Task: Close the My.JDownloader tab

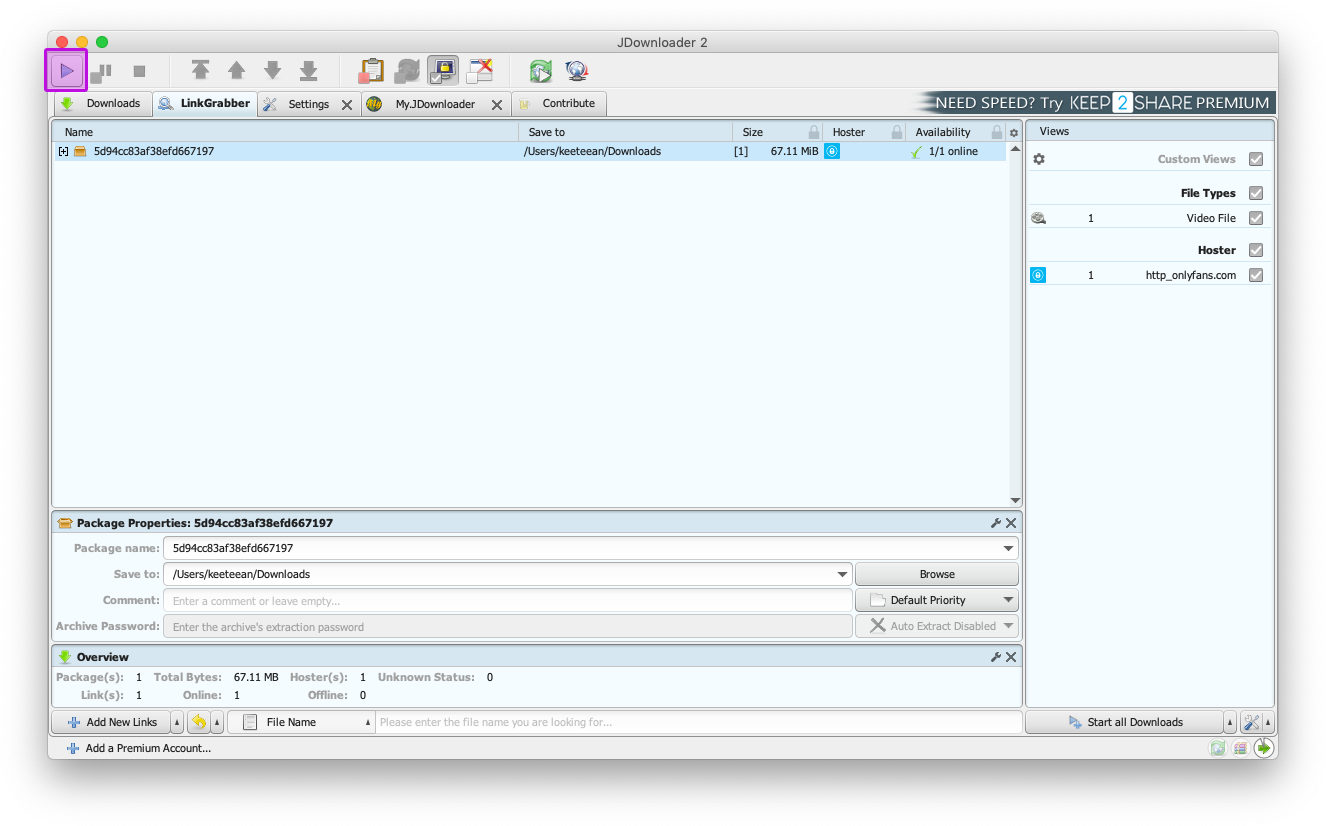Action: (x=497, y=104)
